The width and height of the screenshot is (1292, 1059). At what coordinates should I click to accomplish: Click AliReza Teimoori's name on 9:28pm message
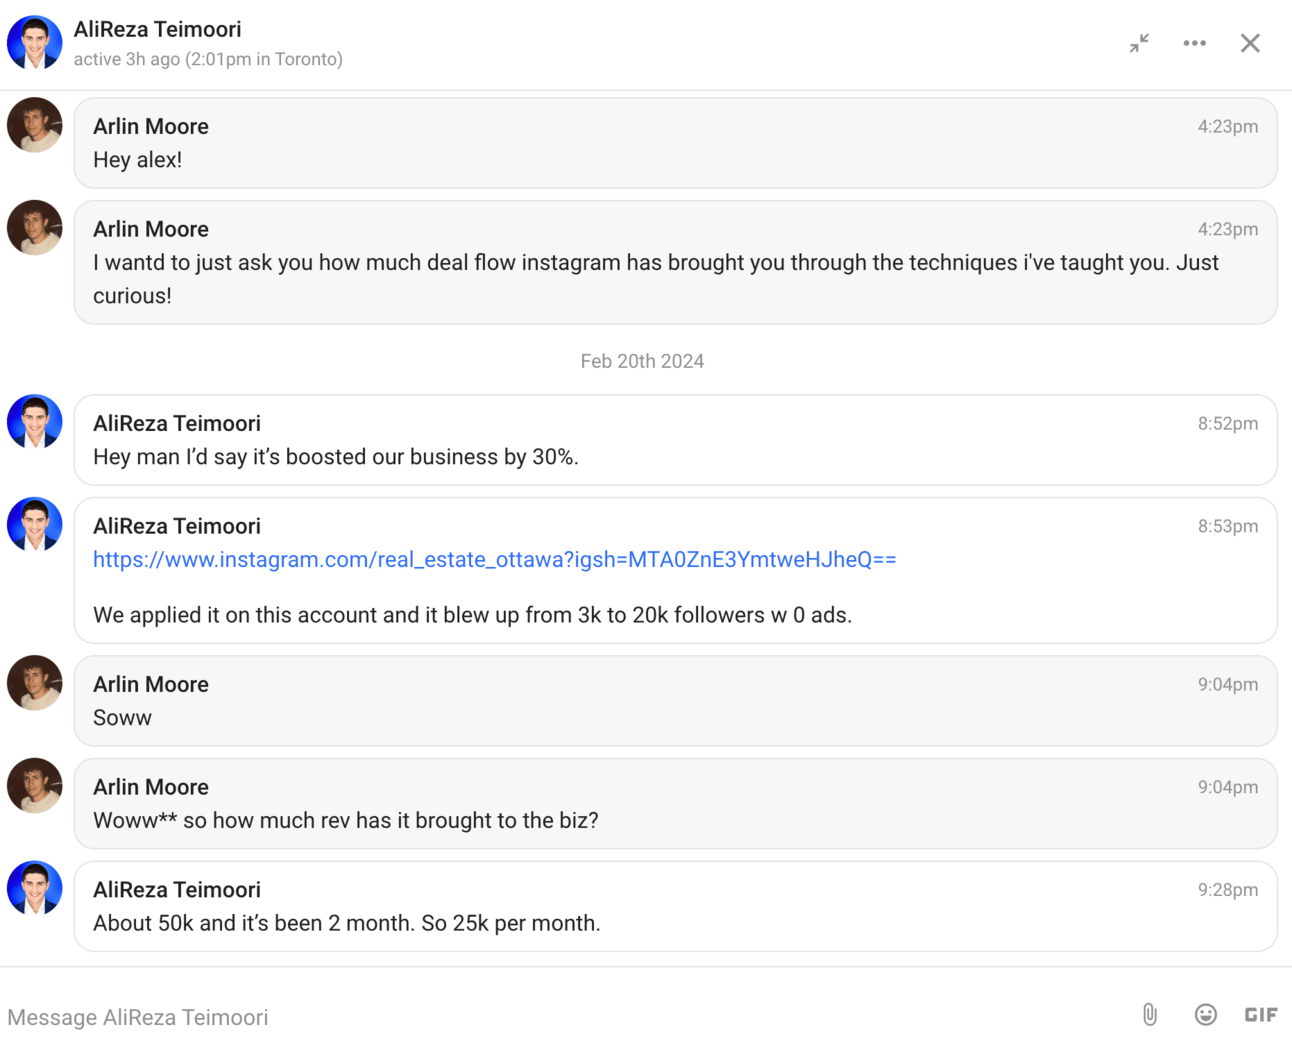[x=177, y=890]
